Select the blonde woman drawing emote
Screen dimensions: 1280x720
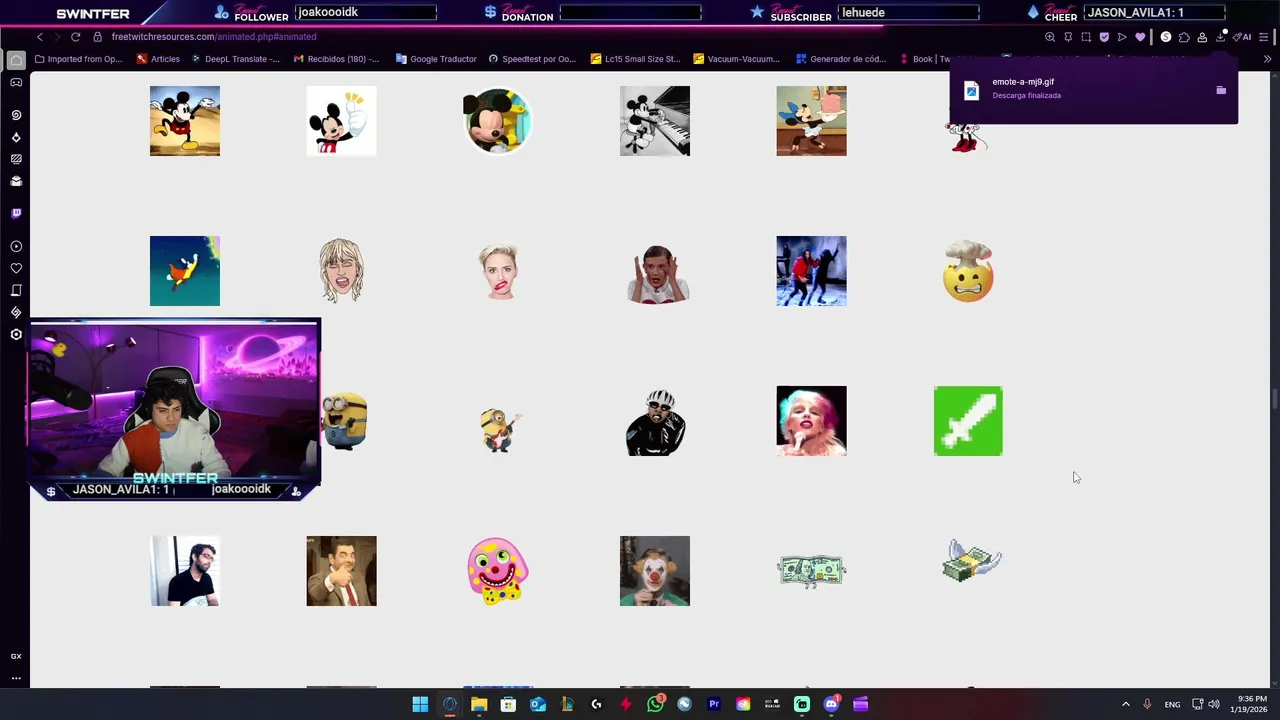(341, 271)
